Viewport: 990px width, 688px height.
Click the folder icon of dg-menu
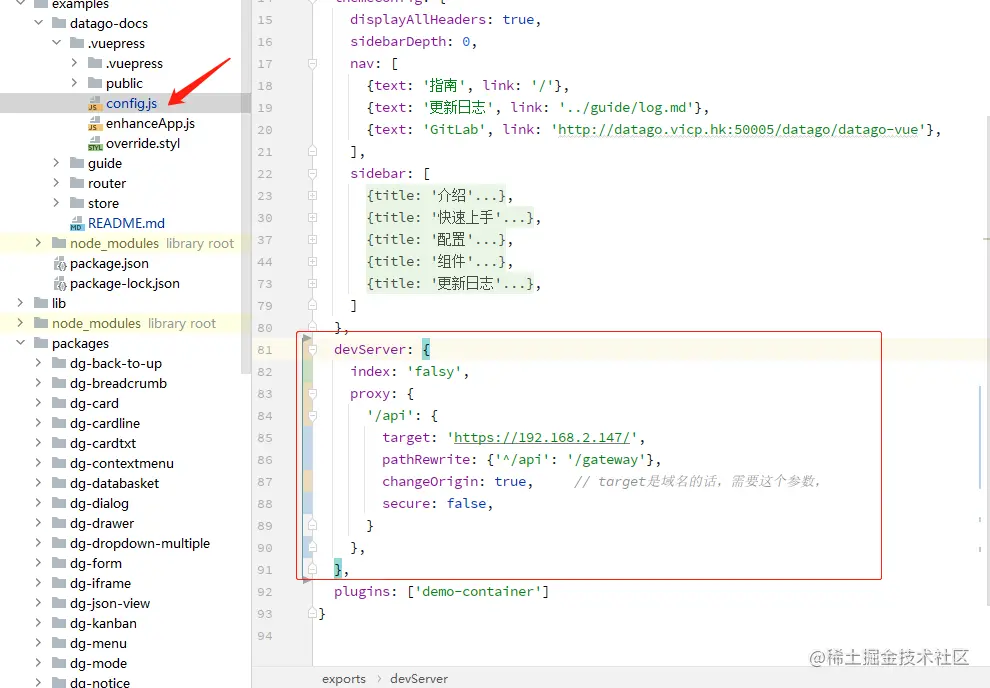(x=59, y=643)
